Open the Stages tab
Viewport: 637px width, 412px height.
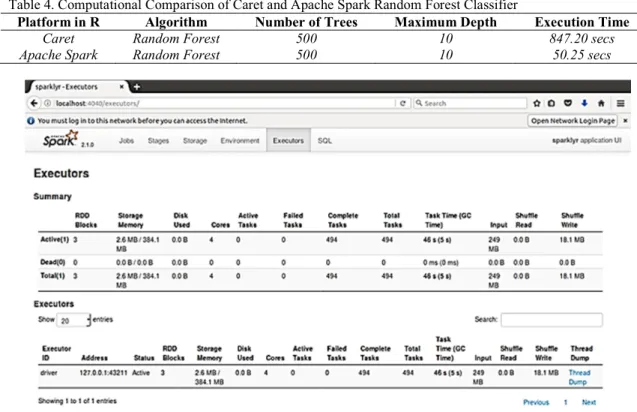[158, 141]
